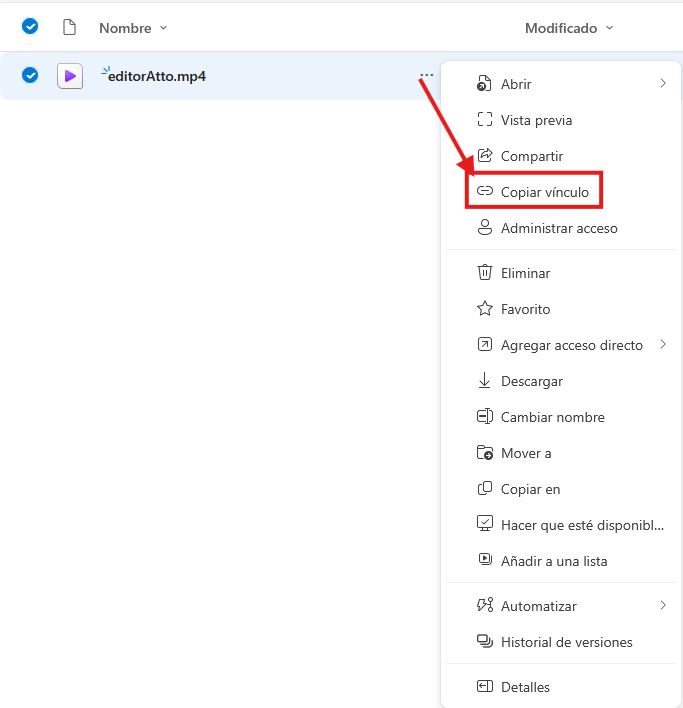This screenshot has height=708, width=683.
Task: Expand the Abrir submenu arrow
Action: 662,84
